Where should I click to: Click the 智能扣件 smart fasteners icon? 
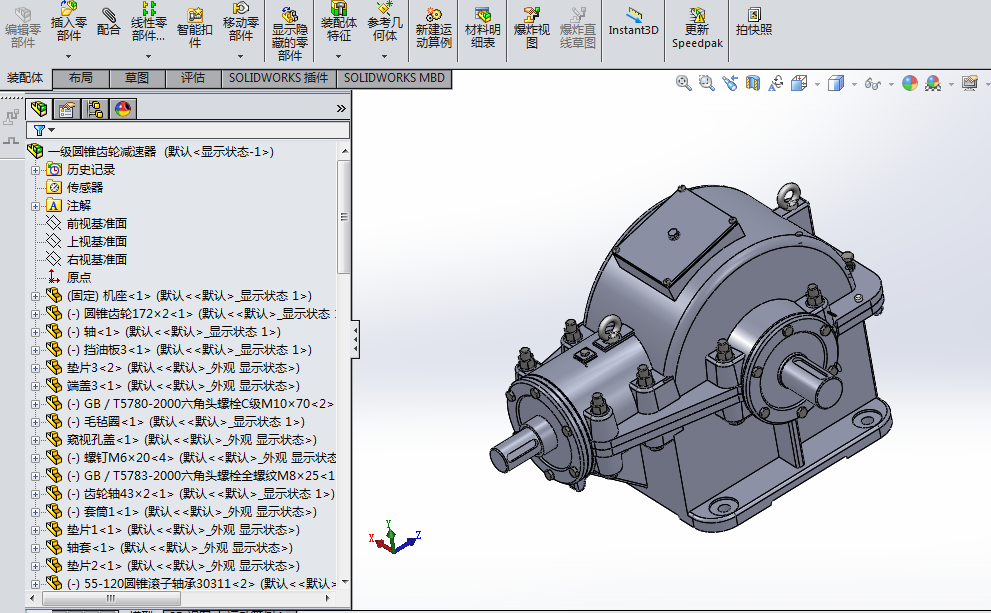click(195, 16)
